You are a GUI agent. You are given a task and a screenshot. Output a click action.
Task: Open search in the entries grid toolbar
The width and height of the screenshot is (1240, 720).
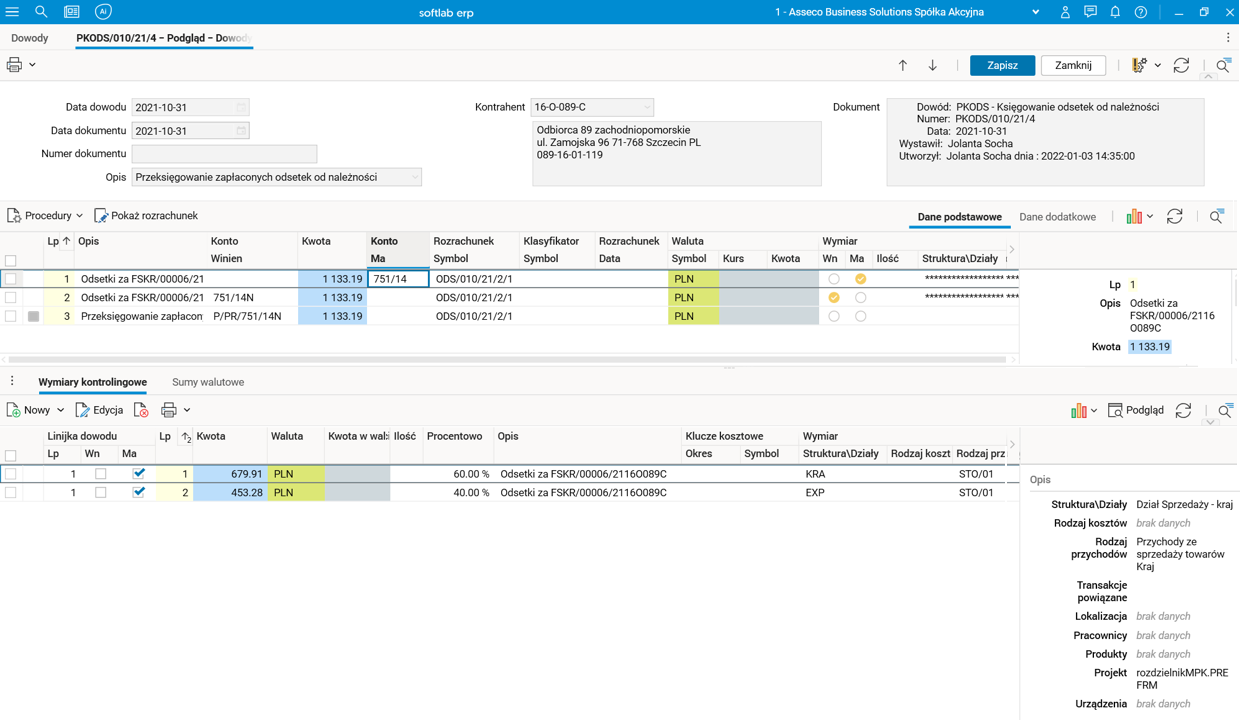[x=1216, y=216]
